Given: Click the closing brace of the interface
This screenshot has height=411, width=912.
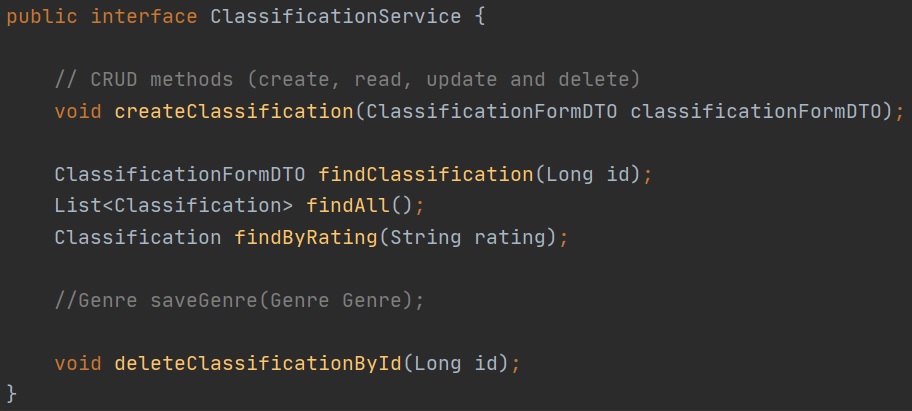Looking at the screenshot, I should 12,392.
